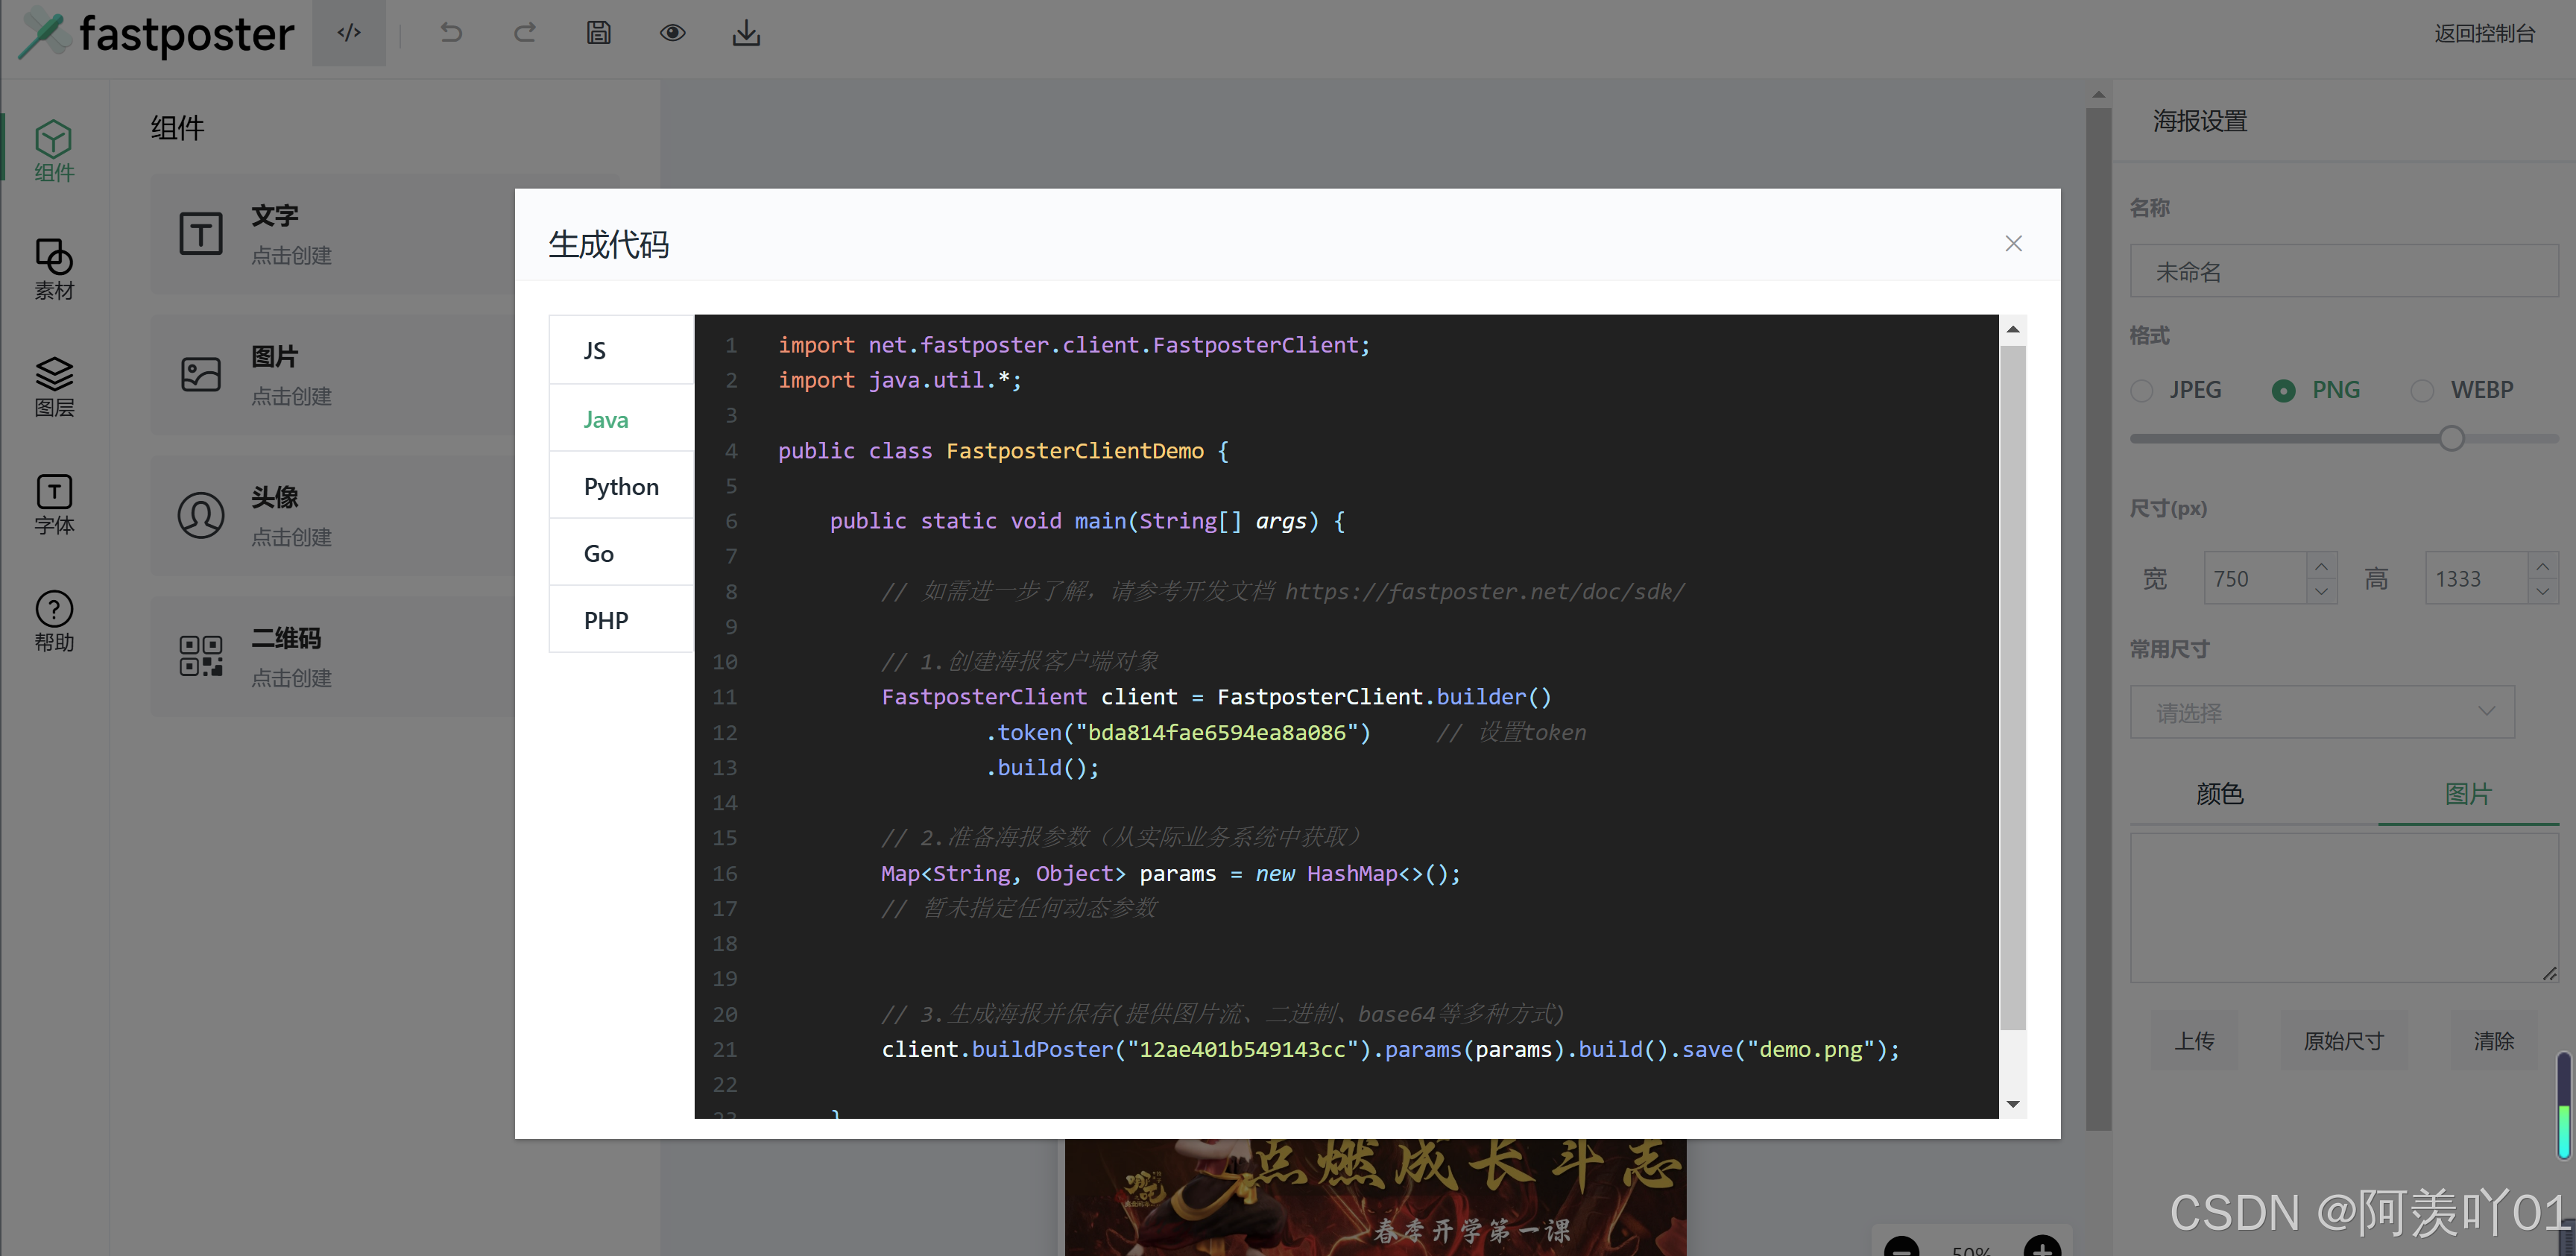The height and width of the screenshot is (1256, 2576).
Task: Open the 常用尺寸 size preset dropdown
Action: 2322,712
